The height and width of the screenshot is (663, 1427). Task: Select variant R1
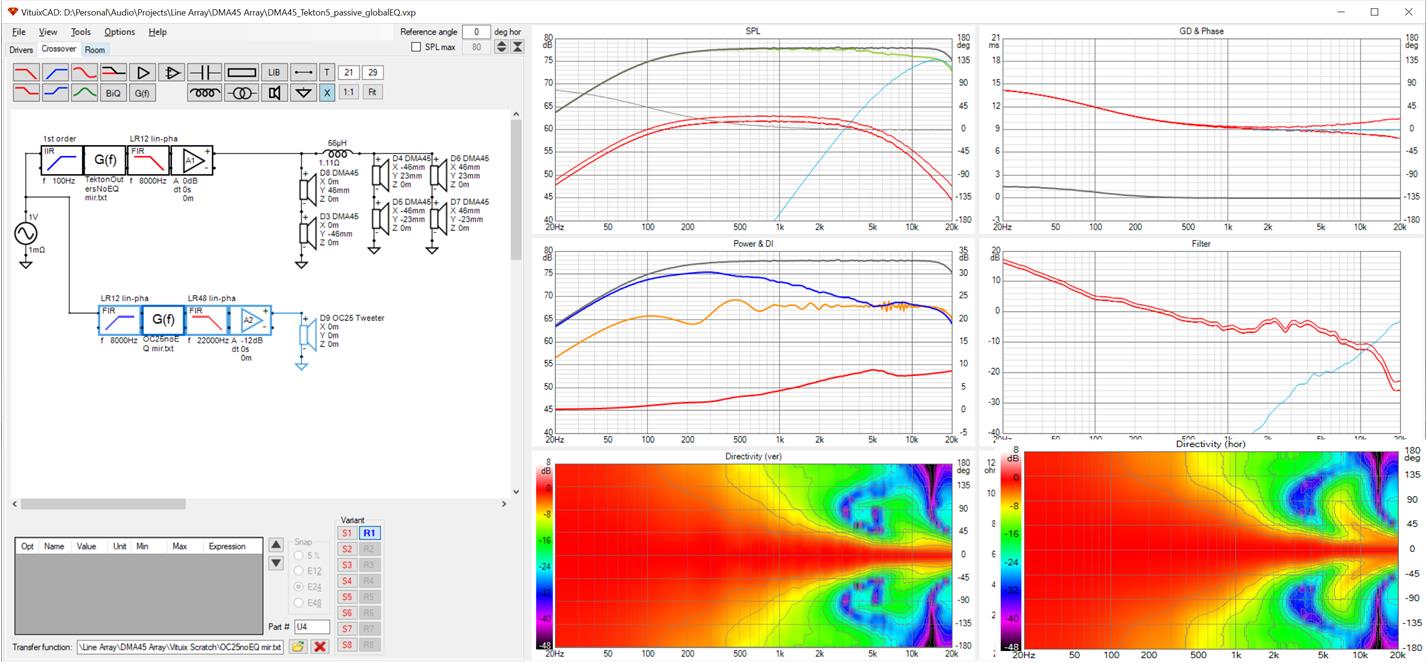370,533
